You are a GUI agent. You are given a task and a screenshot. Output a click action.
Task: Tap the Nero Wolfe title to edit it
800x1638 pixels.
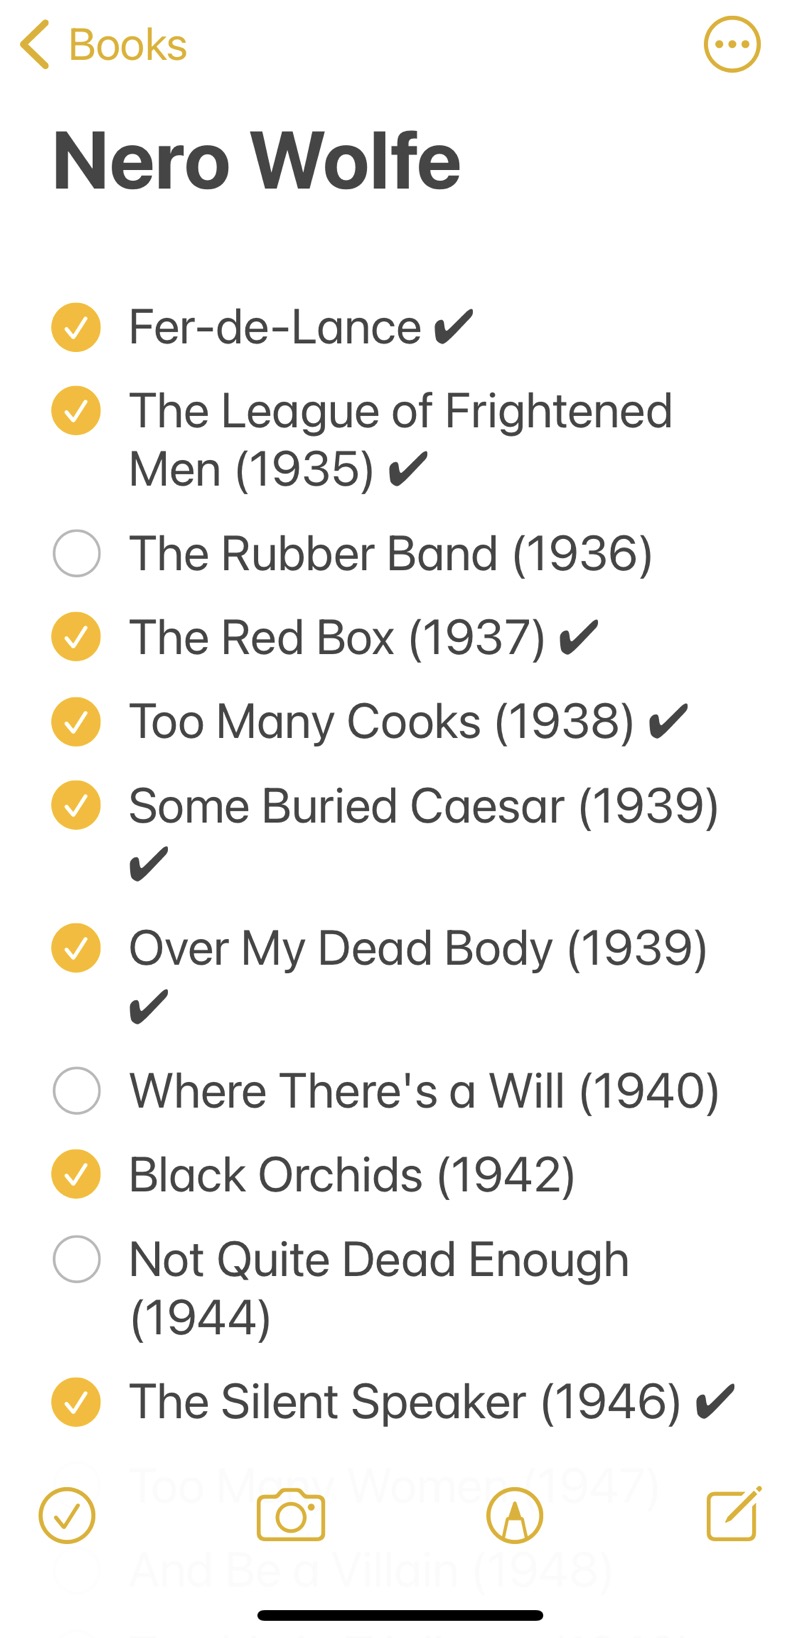(256, 160)
